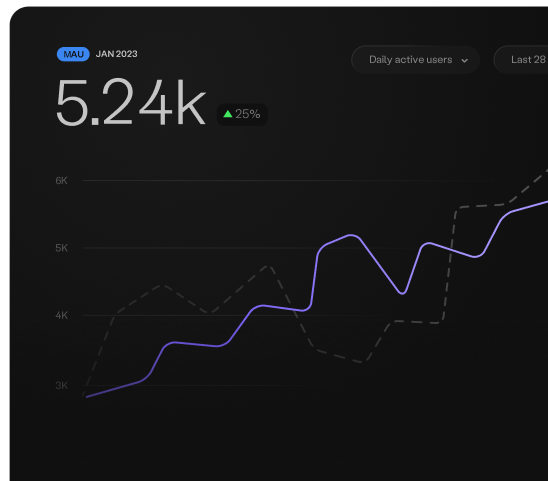Click the dashed line's first small peak above 4K
The height and width of the screenshot is (481, 548).
coord(161,286)
